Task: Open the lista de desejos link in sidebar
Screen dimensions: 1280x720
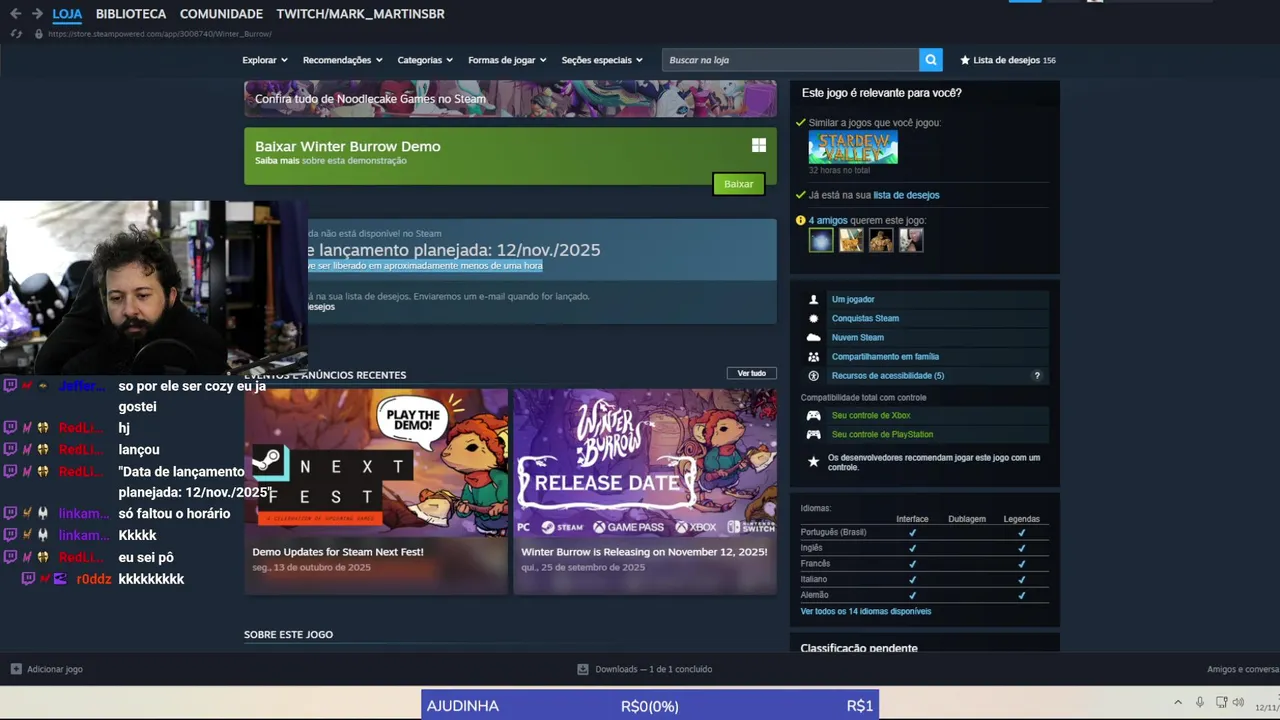Action: pos(906,195)
